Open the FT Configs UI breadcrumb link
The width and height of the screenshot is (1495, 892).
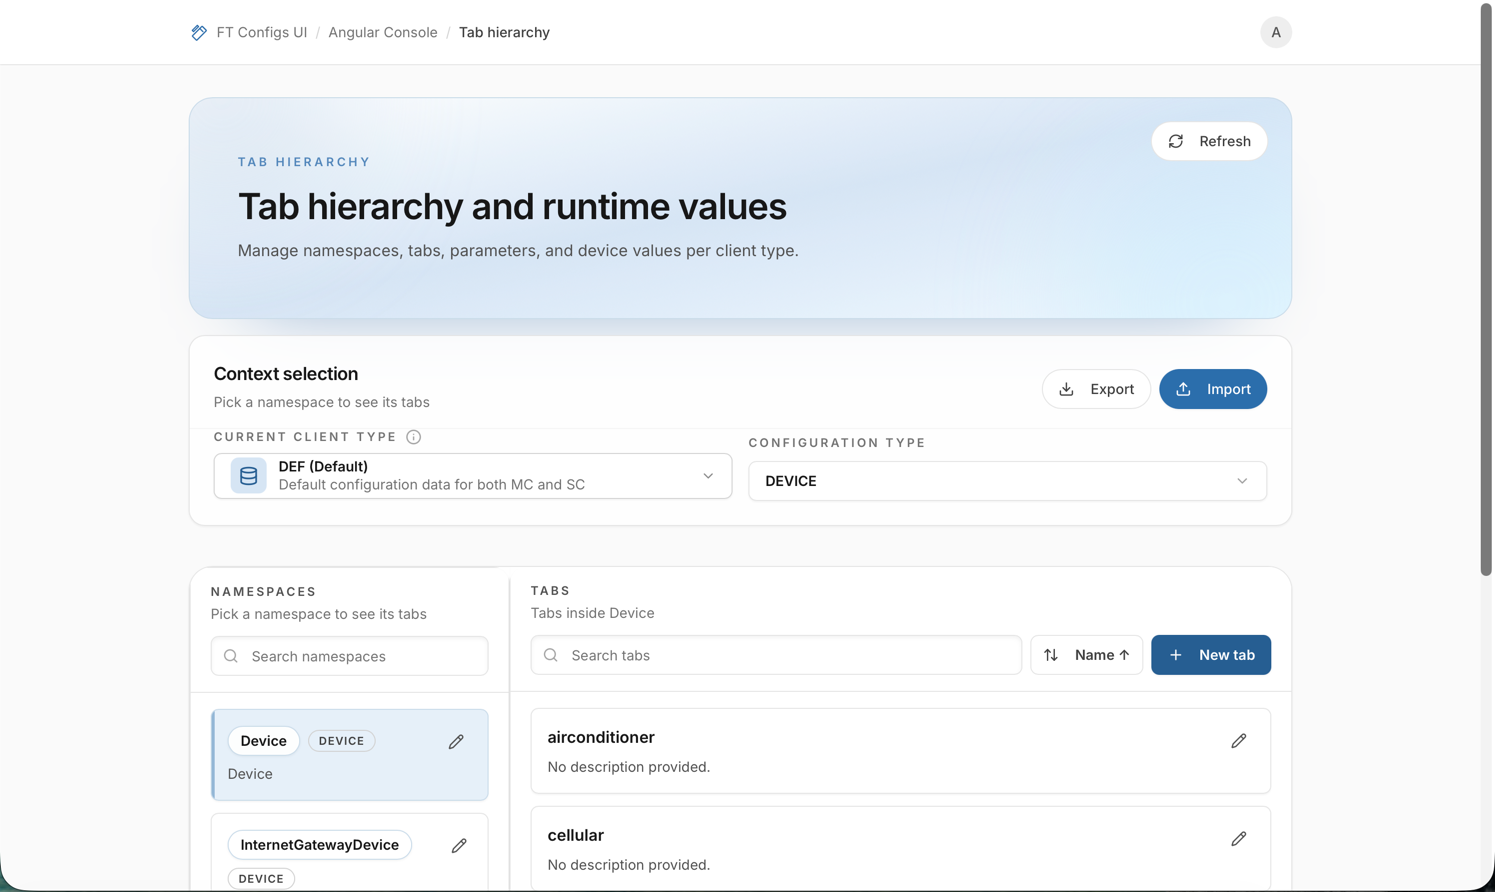(x=261, y=32)
